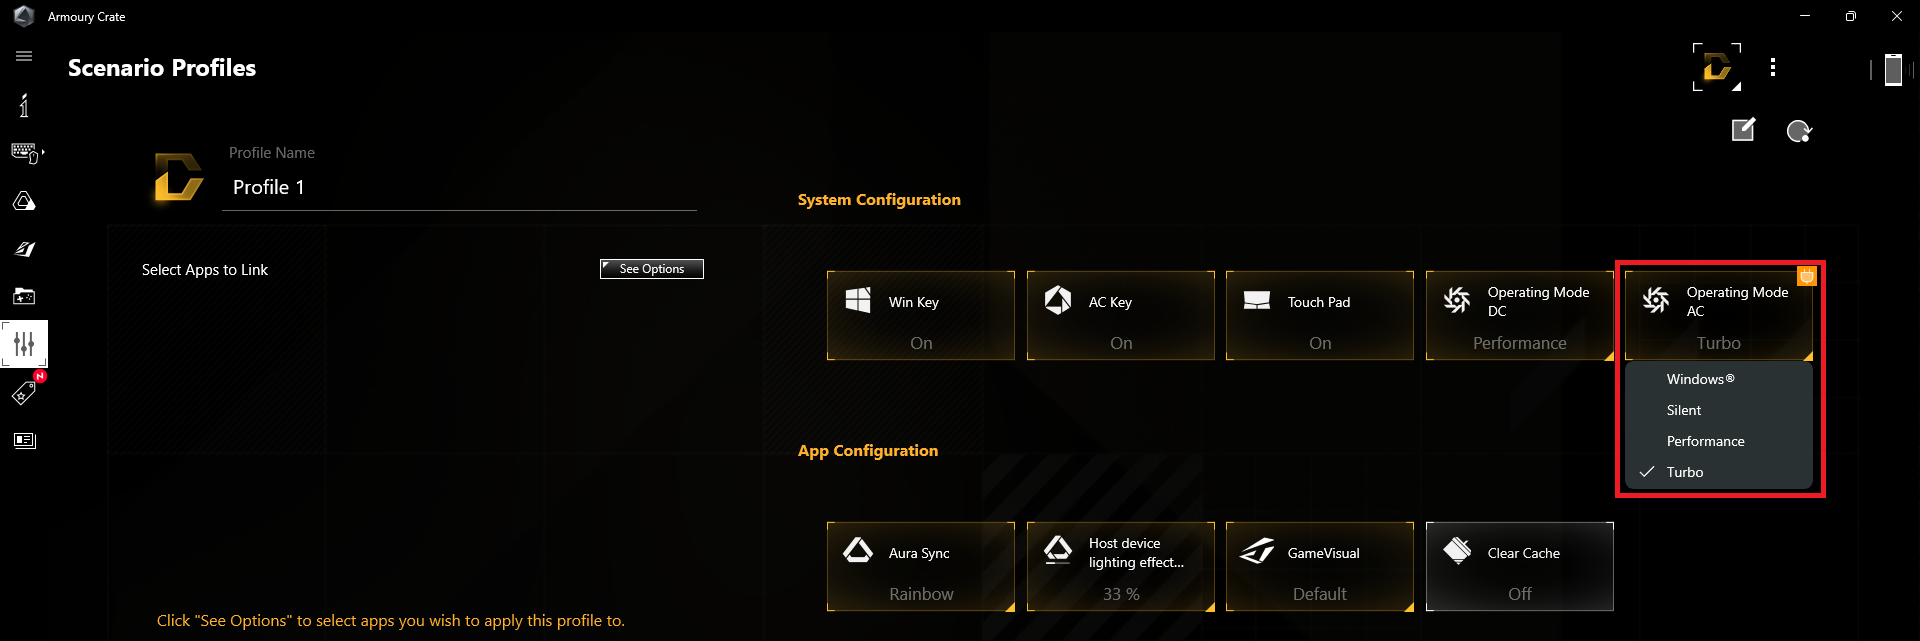Expand the GameVisual Default dropdown
The height and width of the screenshot is (641, 1920).
pos(1320,566)
